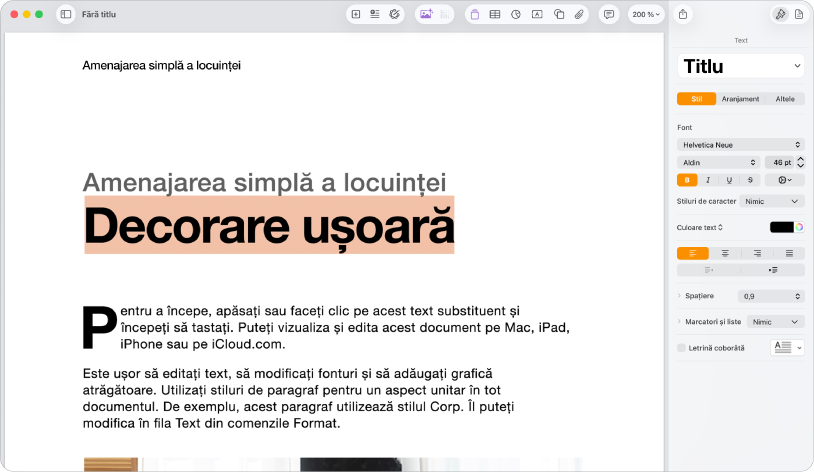This screenshot has width=814, height=473.
Task: Click the large drop cap letter P
Action: (100, 327)
